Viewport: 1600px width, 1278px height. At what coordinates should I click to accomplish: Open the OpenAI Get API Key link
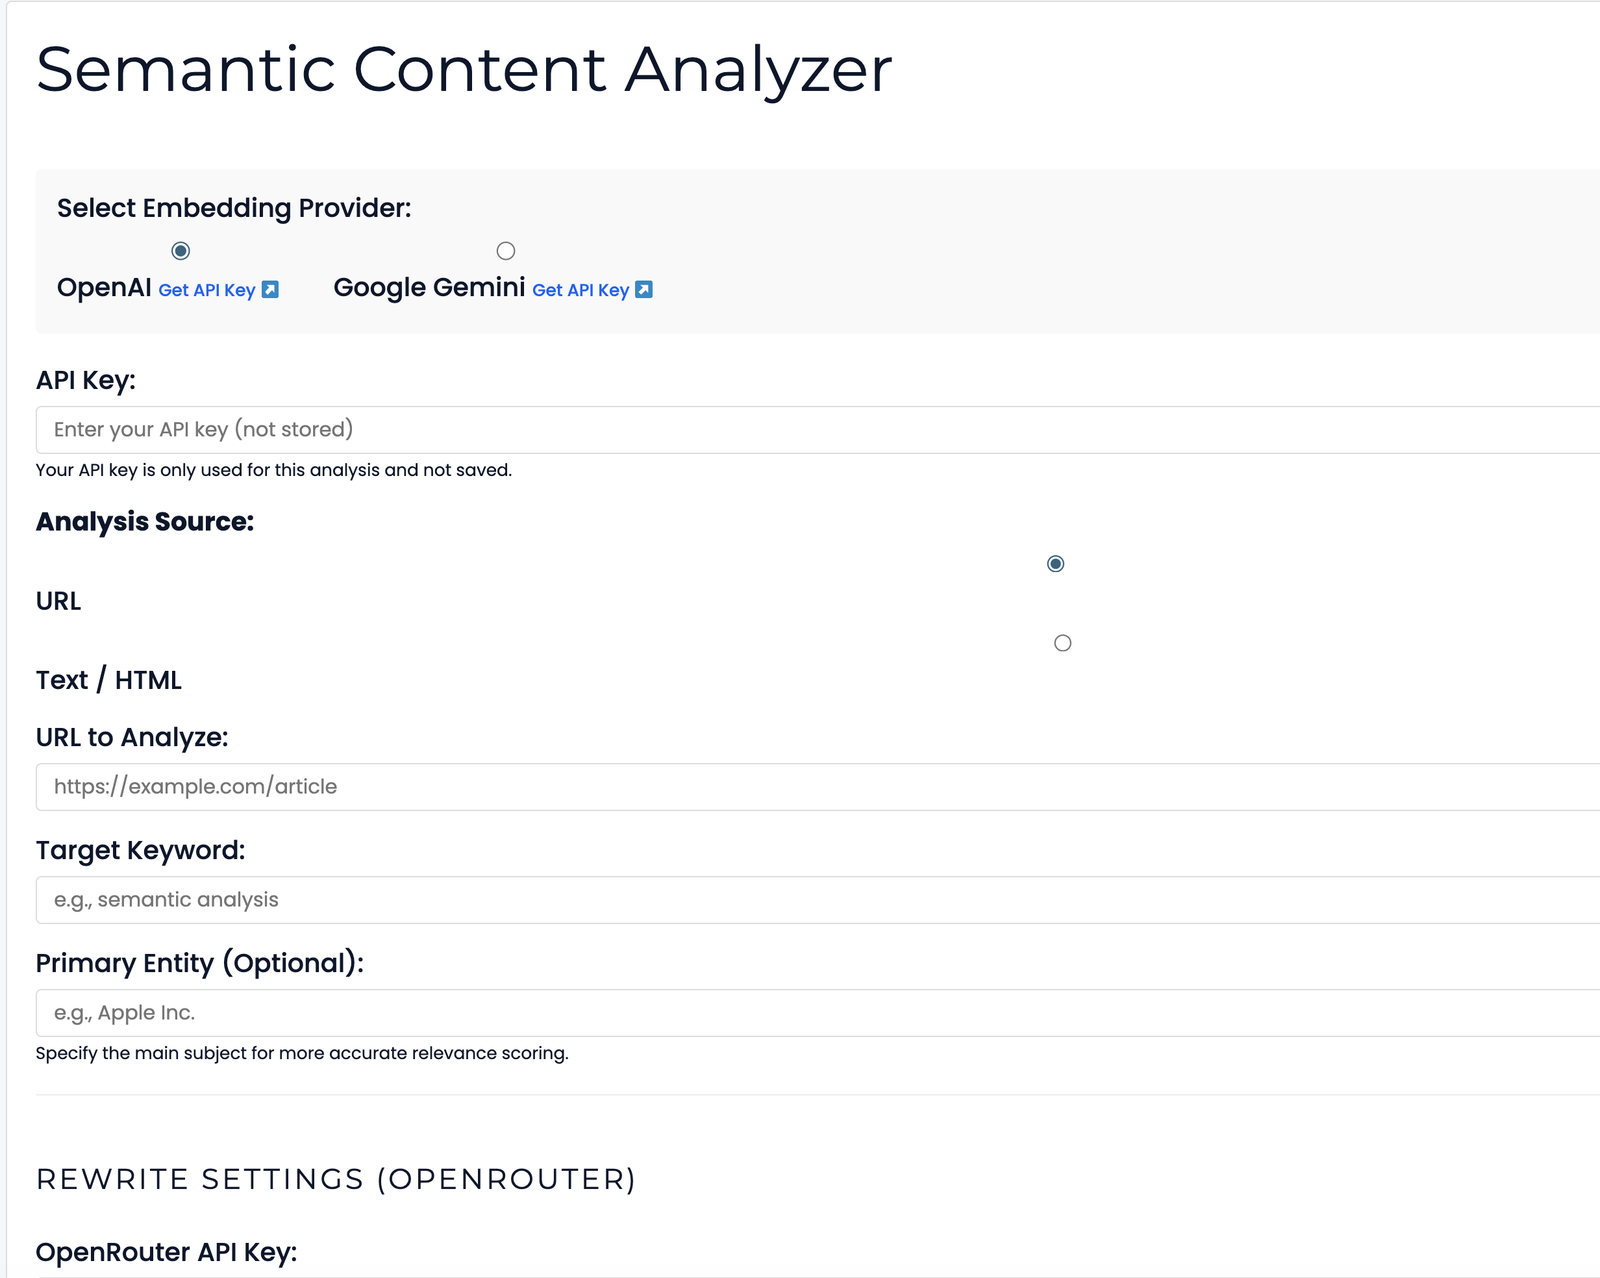pos(207,290)
